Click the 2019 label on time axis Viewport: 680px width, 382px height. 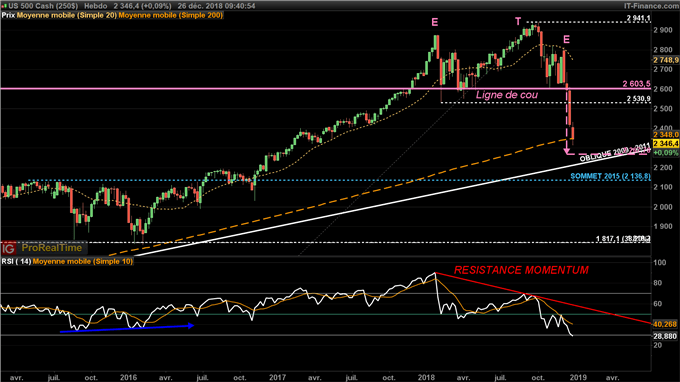[578, 377]
